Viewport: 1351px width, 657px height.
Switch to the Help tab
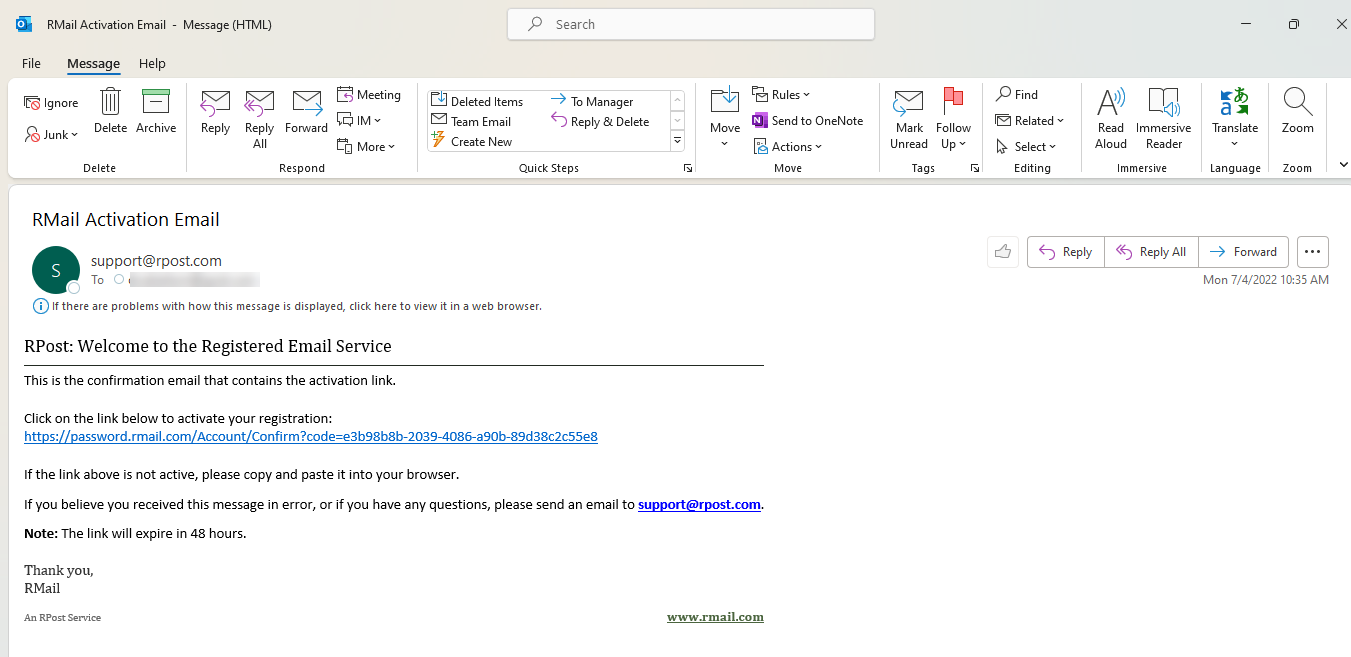coord(152,63)
